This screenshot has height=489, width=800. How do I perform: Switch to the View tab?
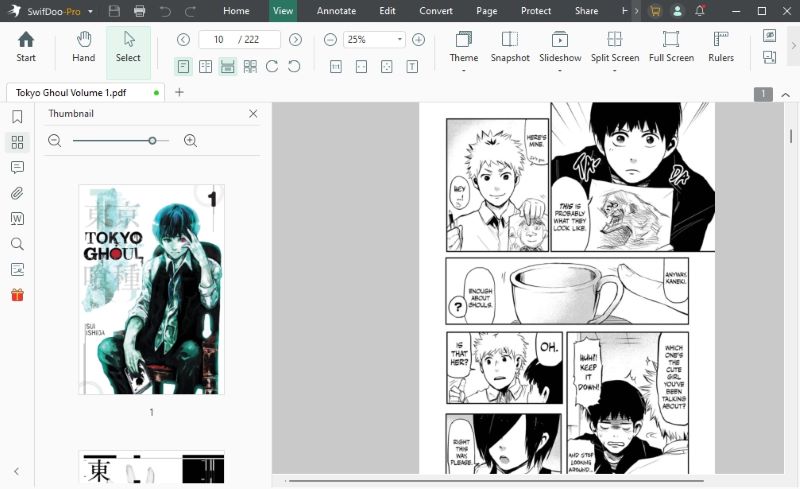tap(283, 11)
